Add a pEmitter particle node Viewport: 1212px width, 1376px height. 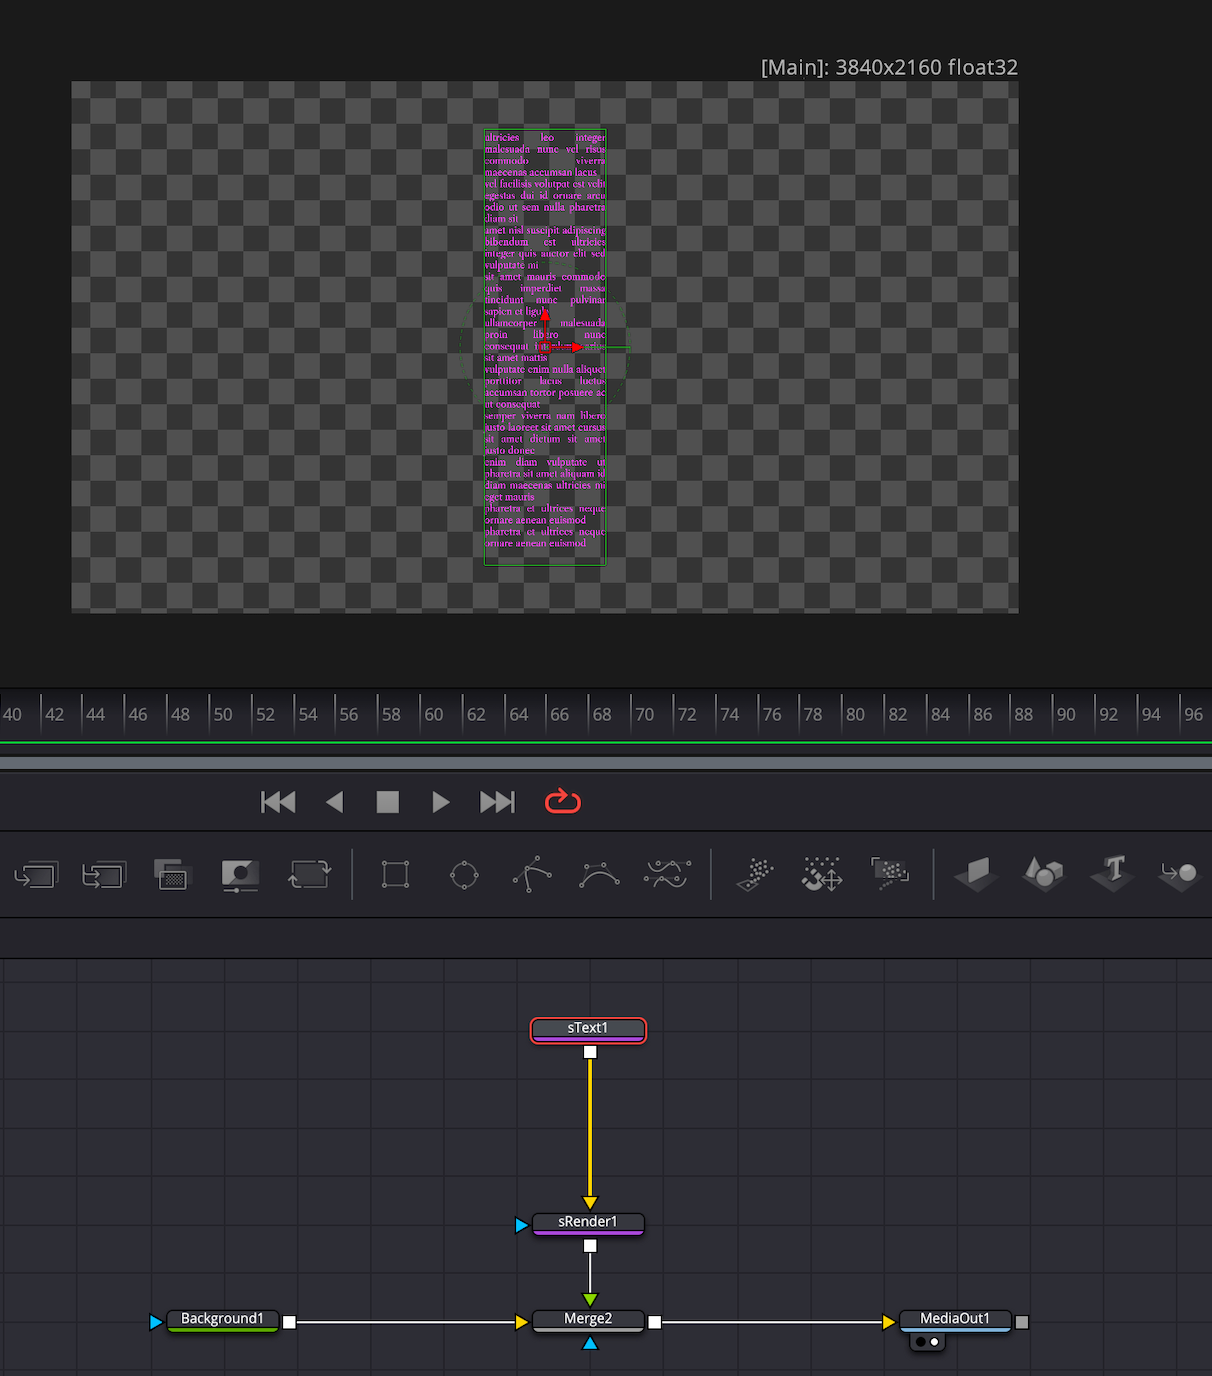pyautogui.click(x=755, y=874)
